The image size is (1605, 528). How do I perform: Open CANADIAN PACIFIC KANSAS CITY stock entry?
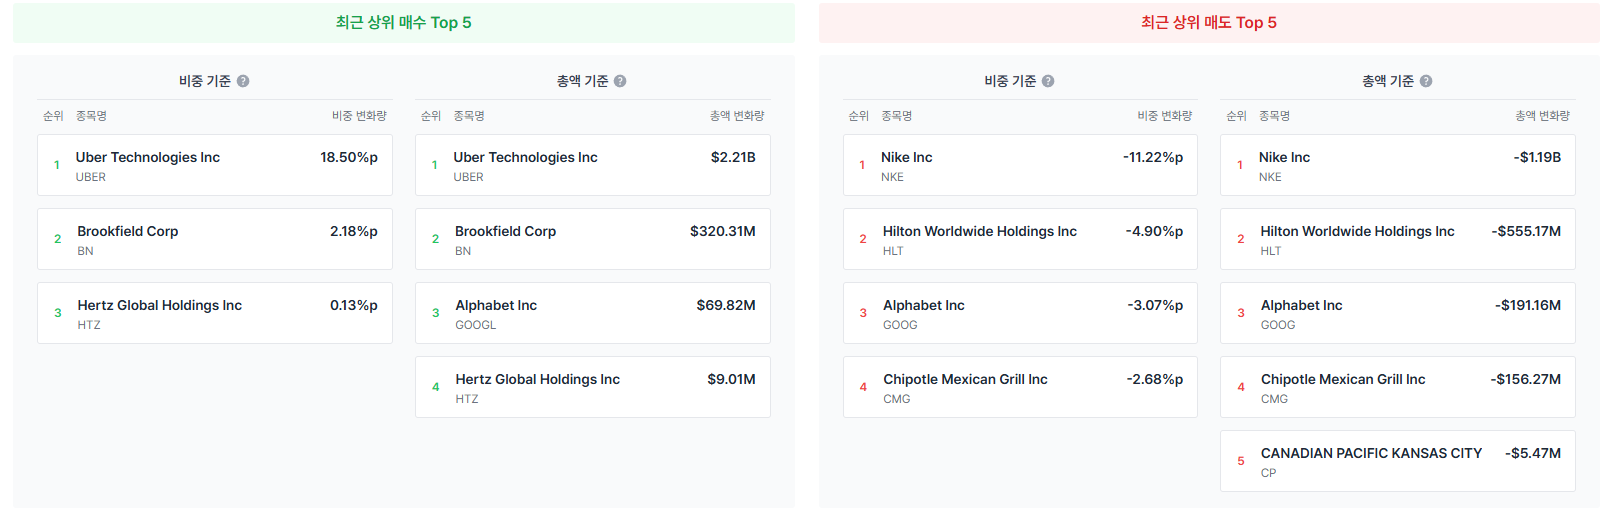tap(1398, 461)
